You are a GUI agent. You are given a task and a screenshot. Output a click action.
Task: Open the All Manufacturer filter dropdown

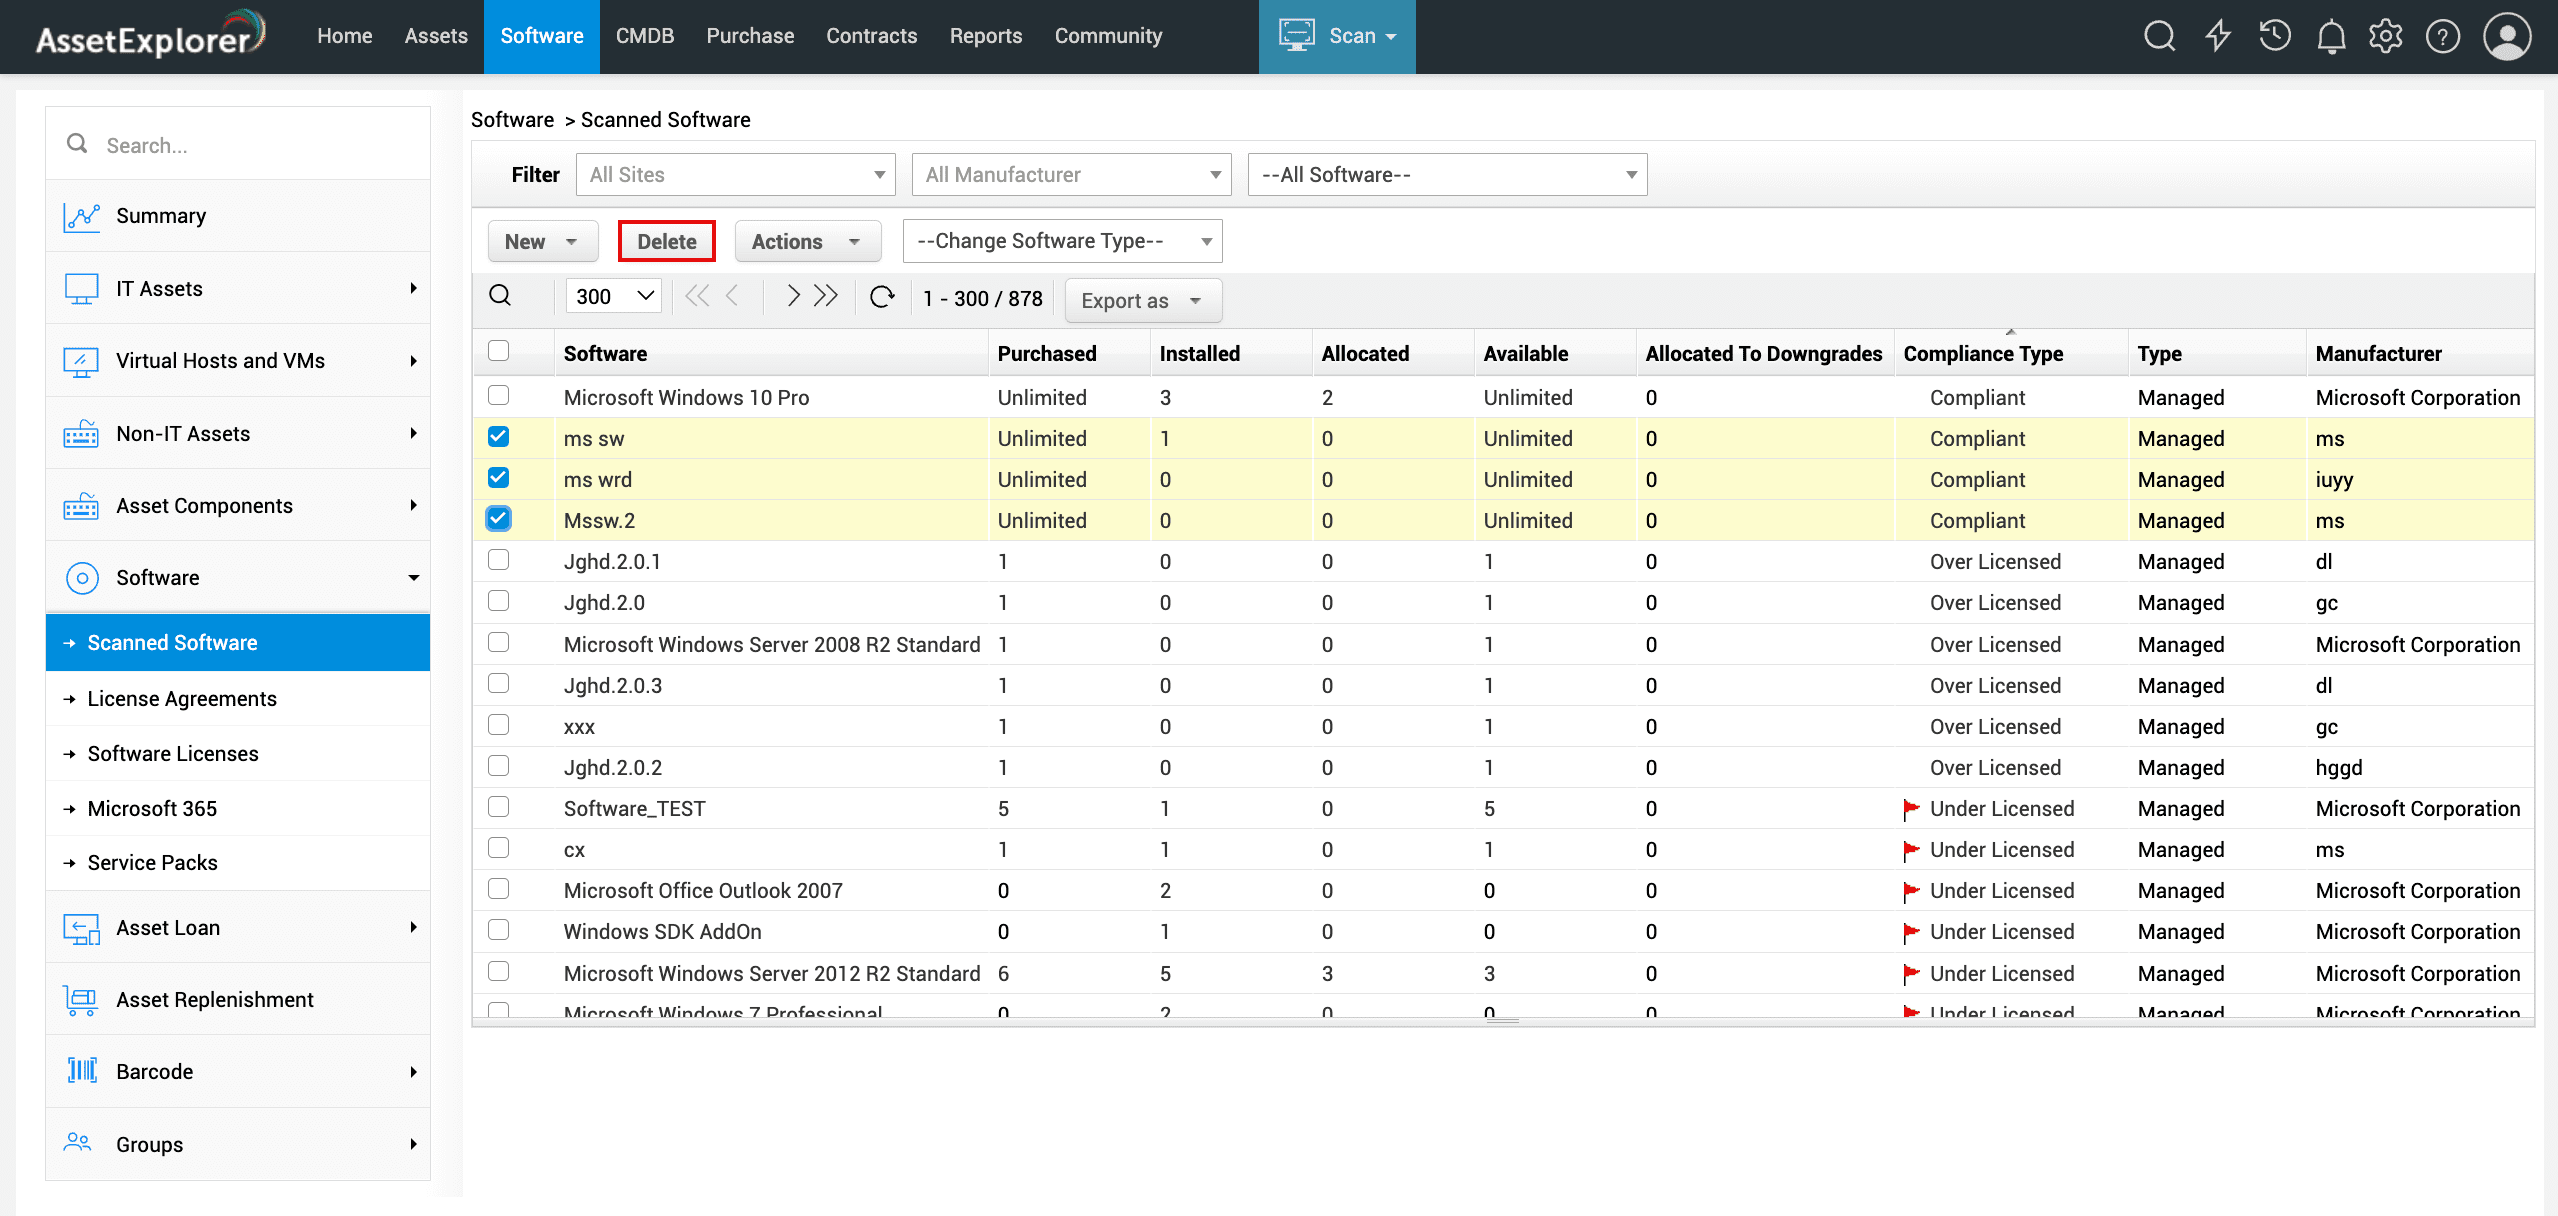[x=1071, y=175]
